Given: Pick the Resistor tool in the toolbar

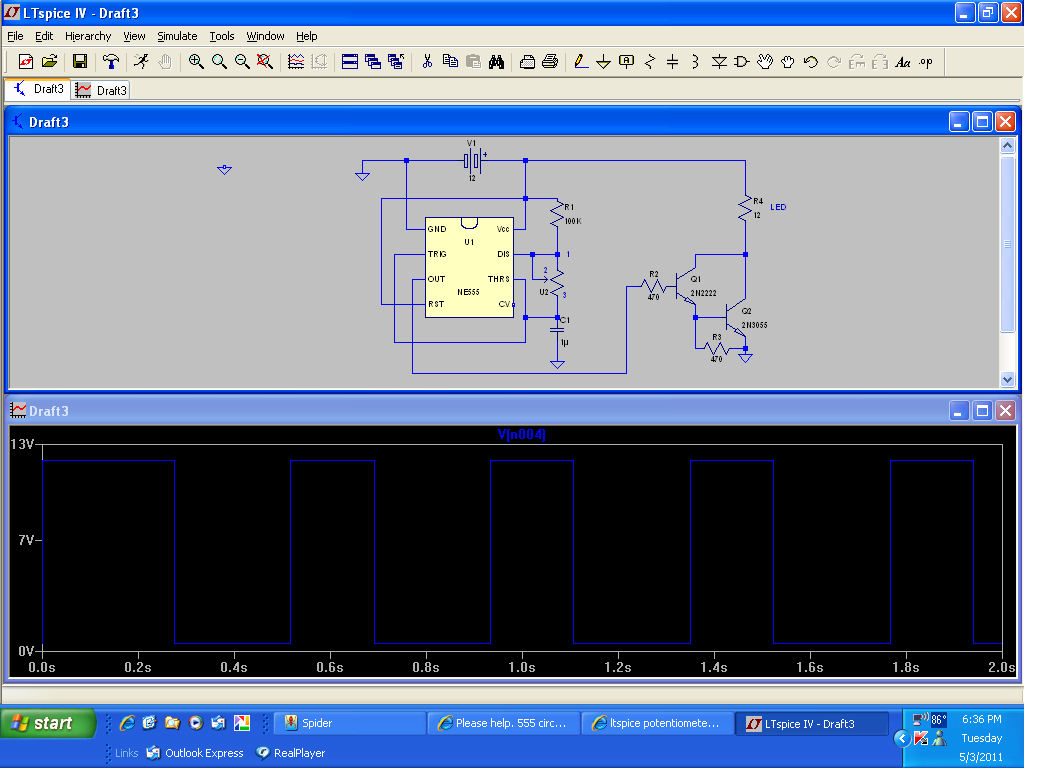Looking at the screenshot, I should coord(650,62).
